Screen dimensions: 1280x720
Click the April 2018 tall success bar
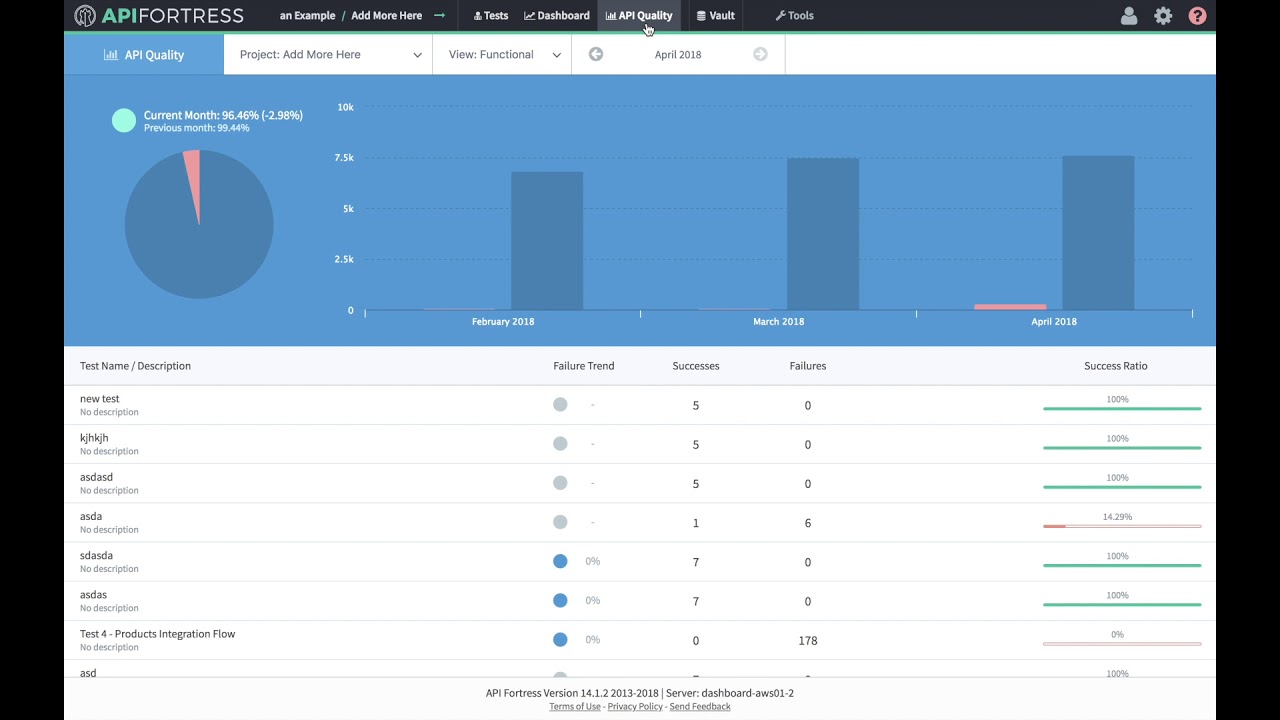pos(1098,233)
